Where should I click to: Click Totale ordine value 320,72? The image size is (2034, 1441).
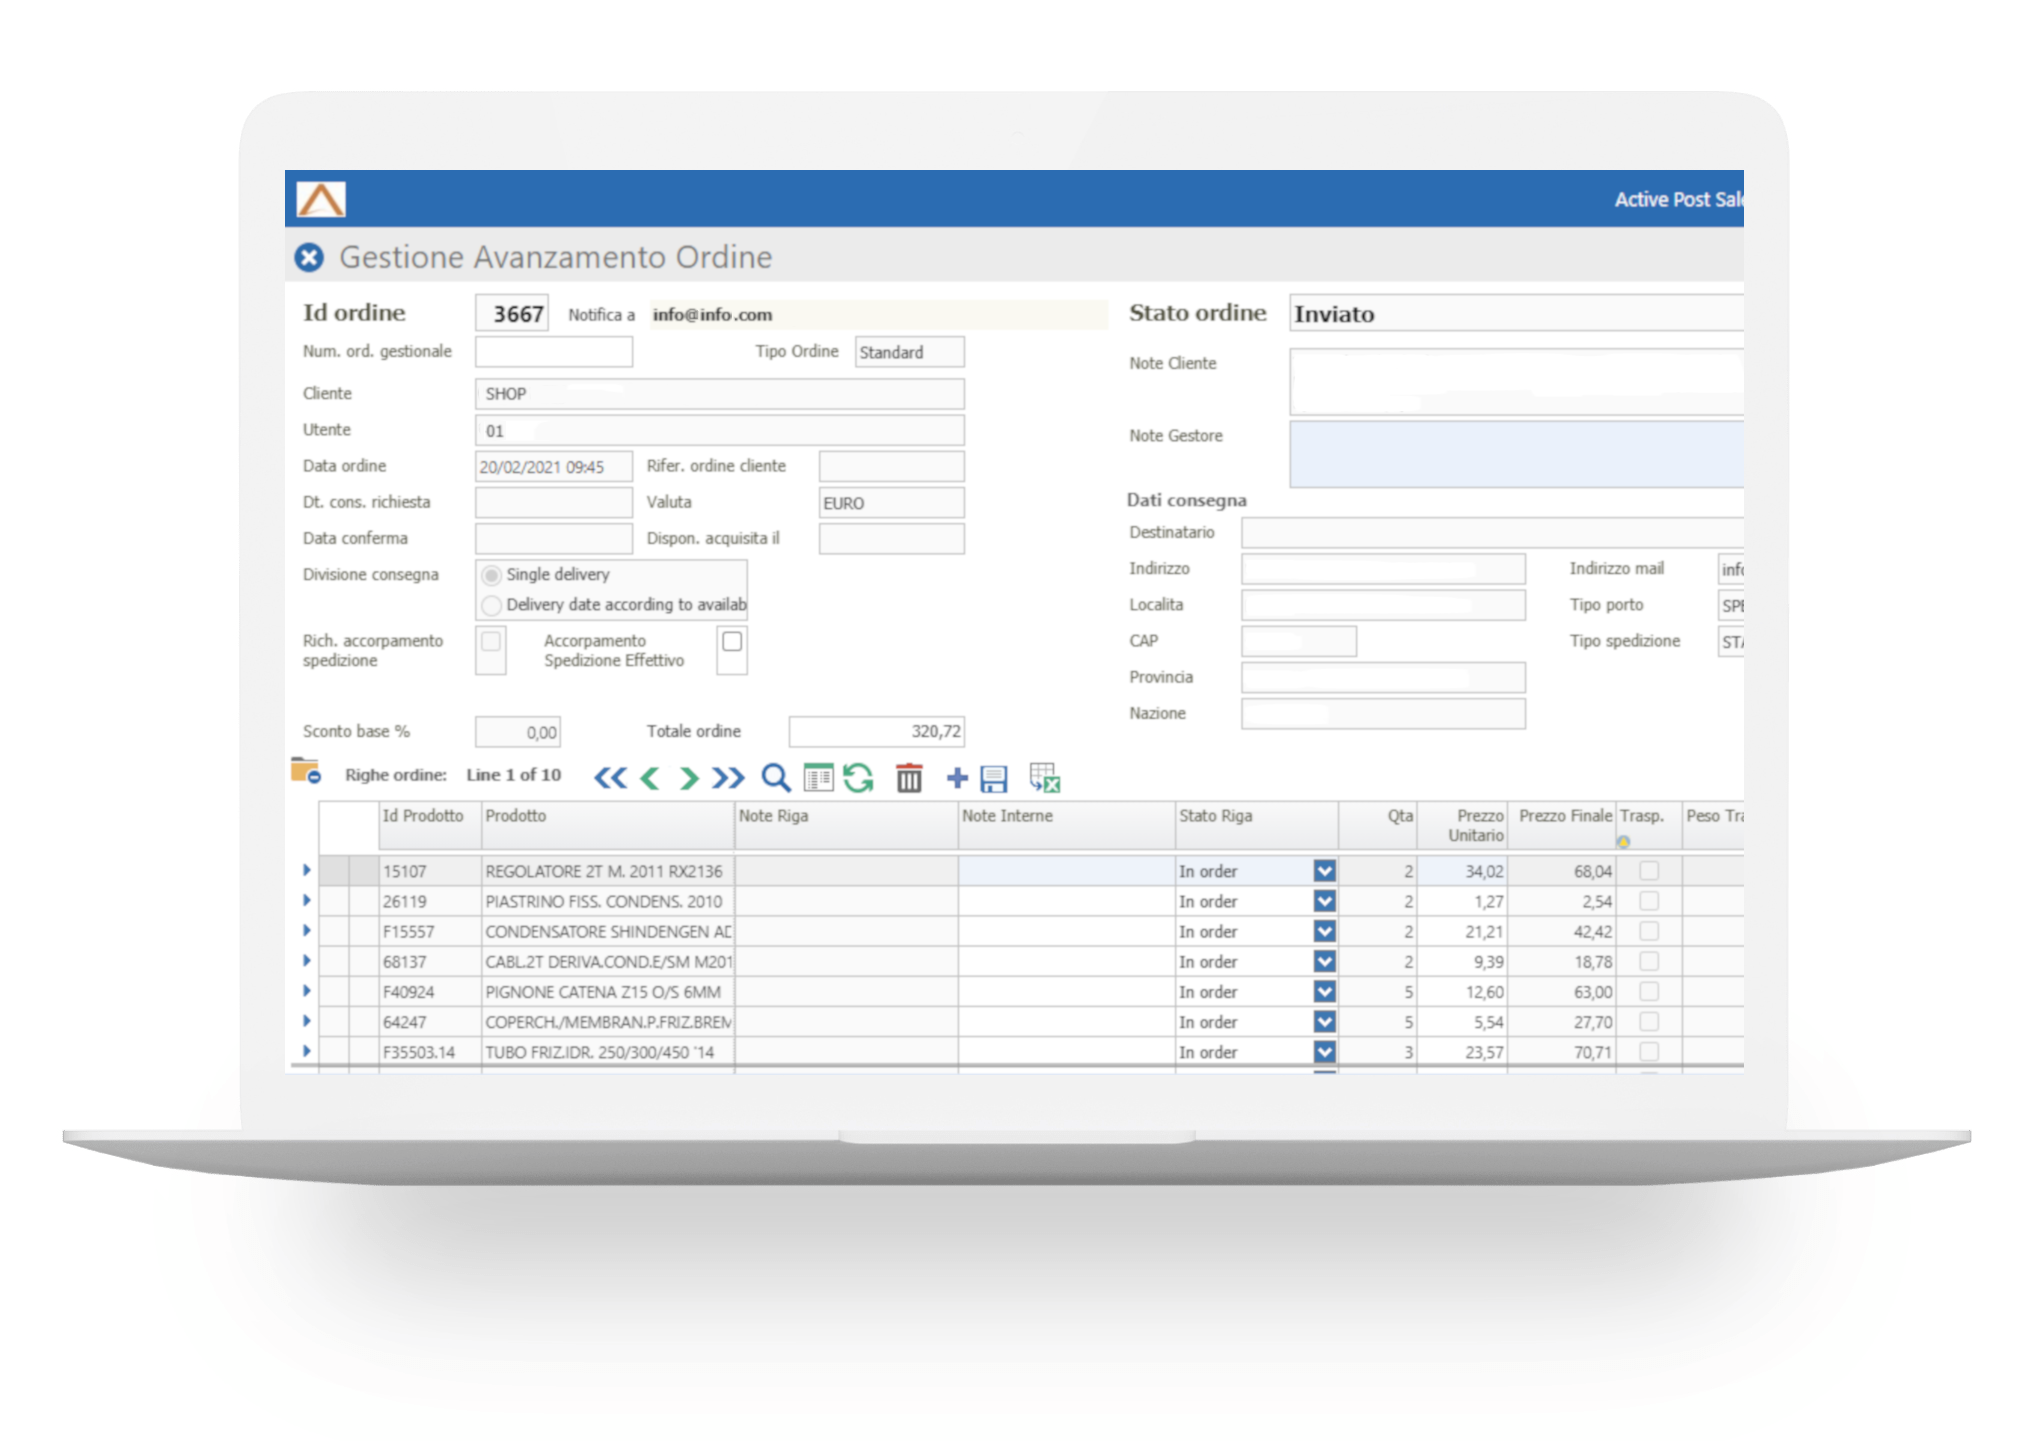tap(877, 732)
